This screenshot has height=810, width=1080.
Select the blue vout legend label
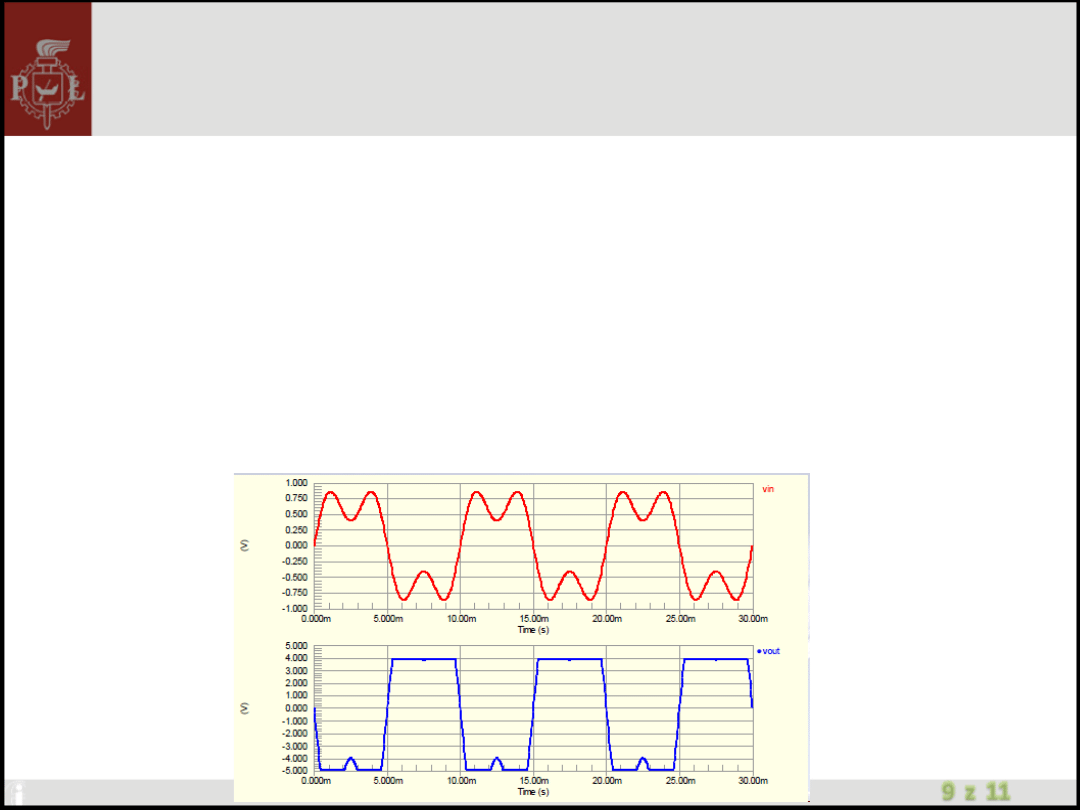pos(771,651)
